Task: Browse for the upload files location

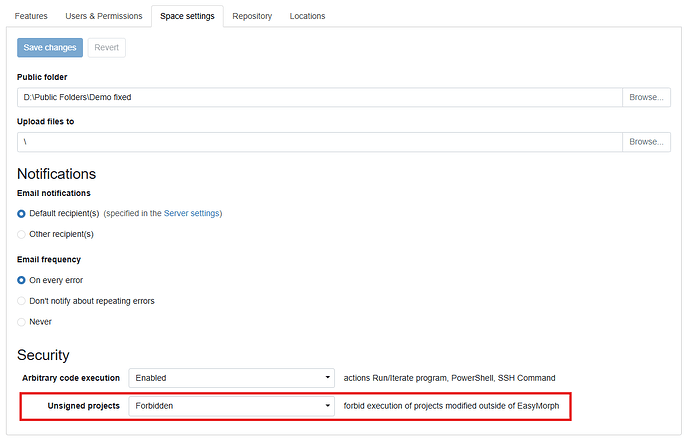Action: coord(646,142)
